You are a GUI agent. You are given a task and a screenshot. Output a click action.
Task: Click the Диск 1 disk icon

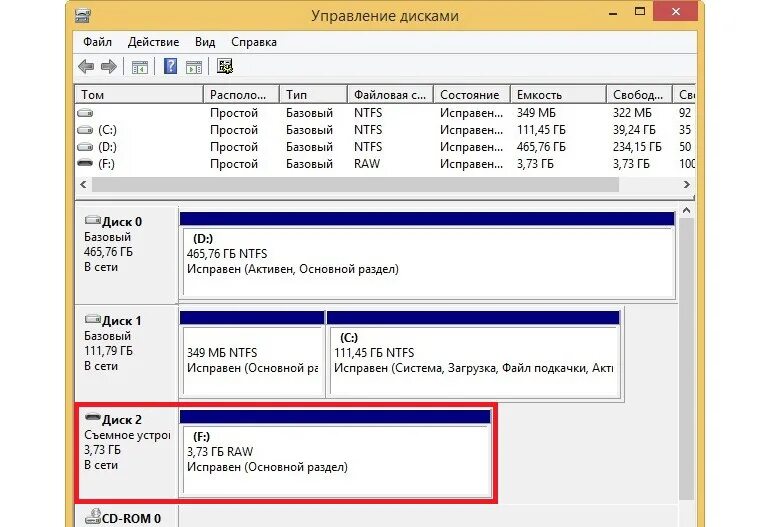click(x=93, y=319)
